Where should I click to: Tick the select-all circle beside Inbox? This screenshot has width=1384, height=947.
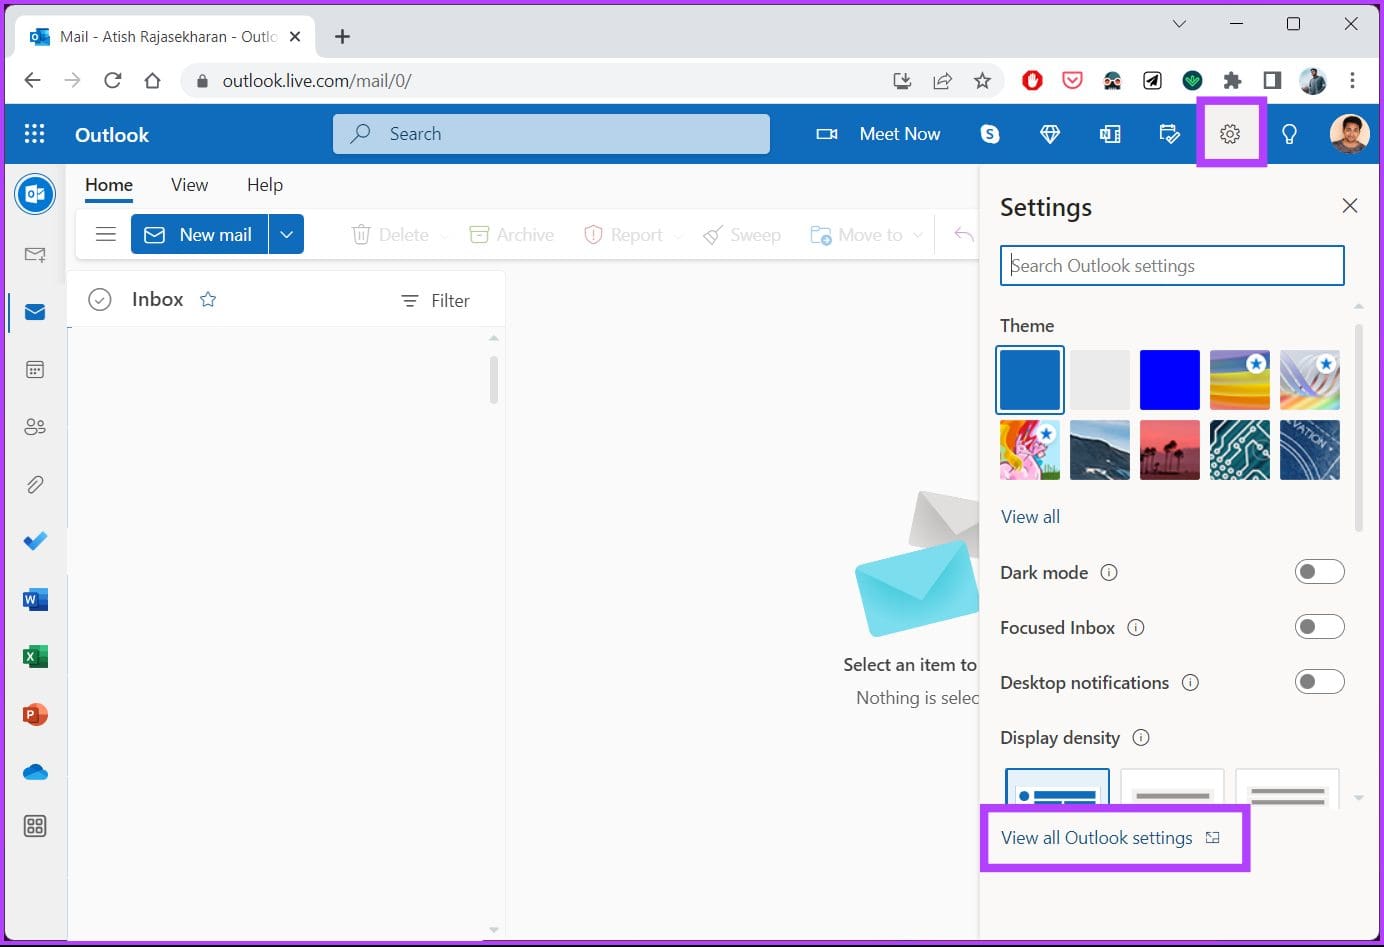click(100, 299)
